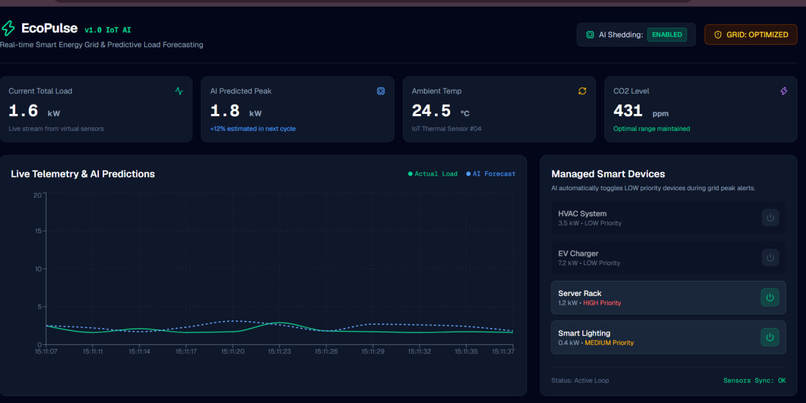Screen dimensions: 806x403
Task: Toggle the AI Shedding ENABLED badge
Action: click(667, 35)
